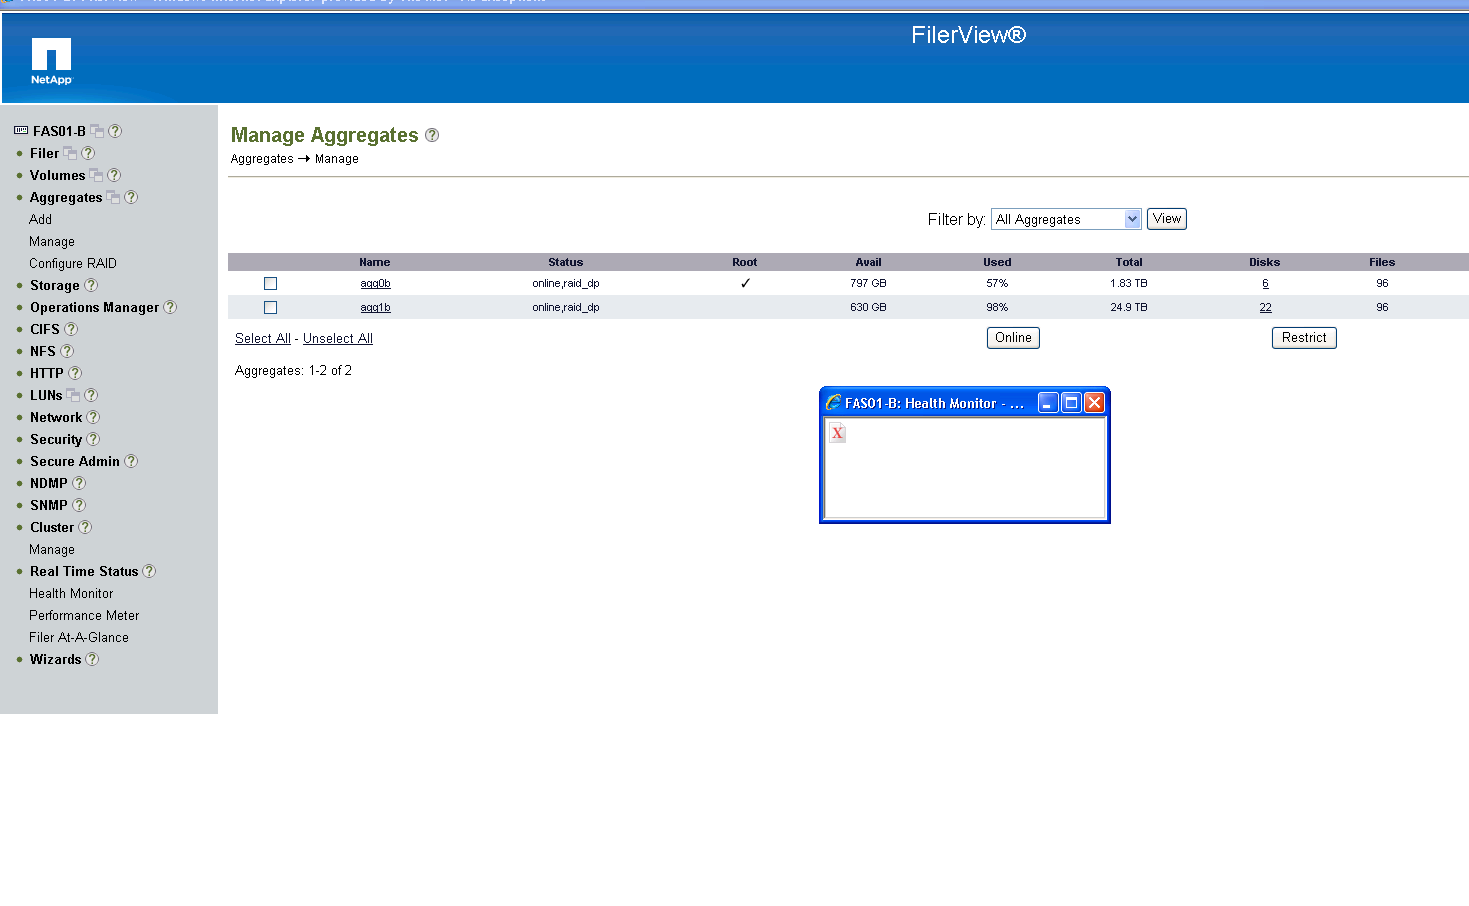
Task: Expand the Filer menu
Action: pos(44,153)
